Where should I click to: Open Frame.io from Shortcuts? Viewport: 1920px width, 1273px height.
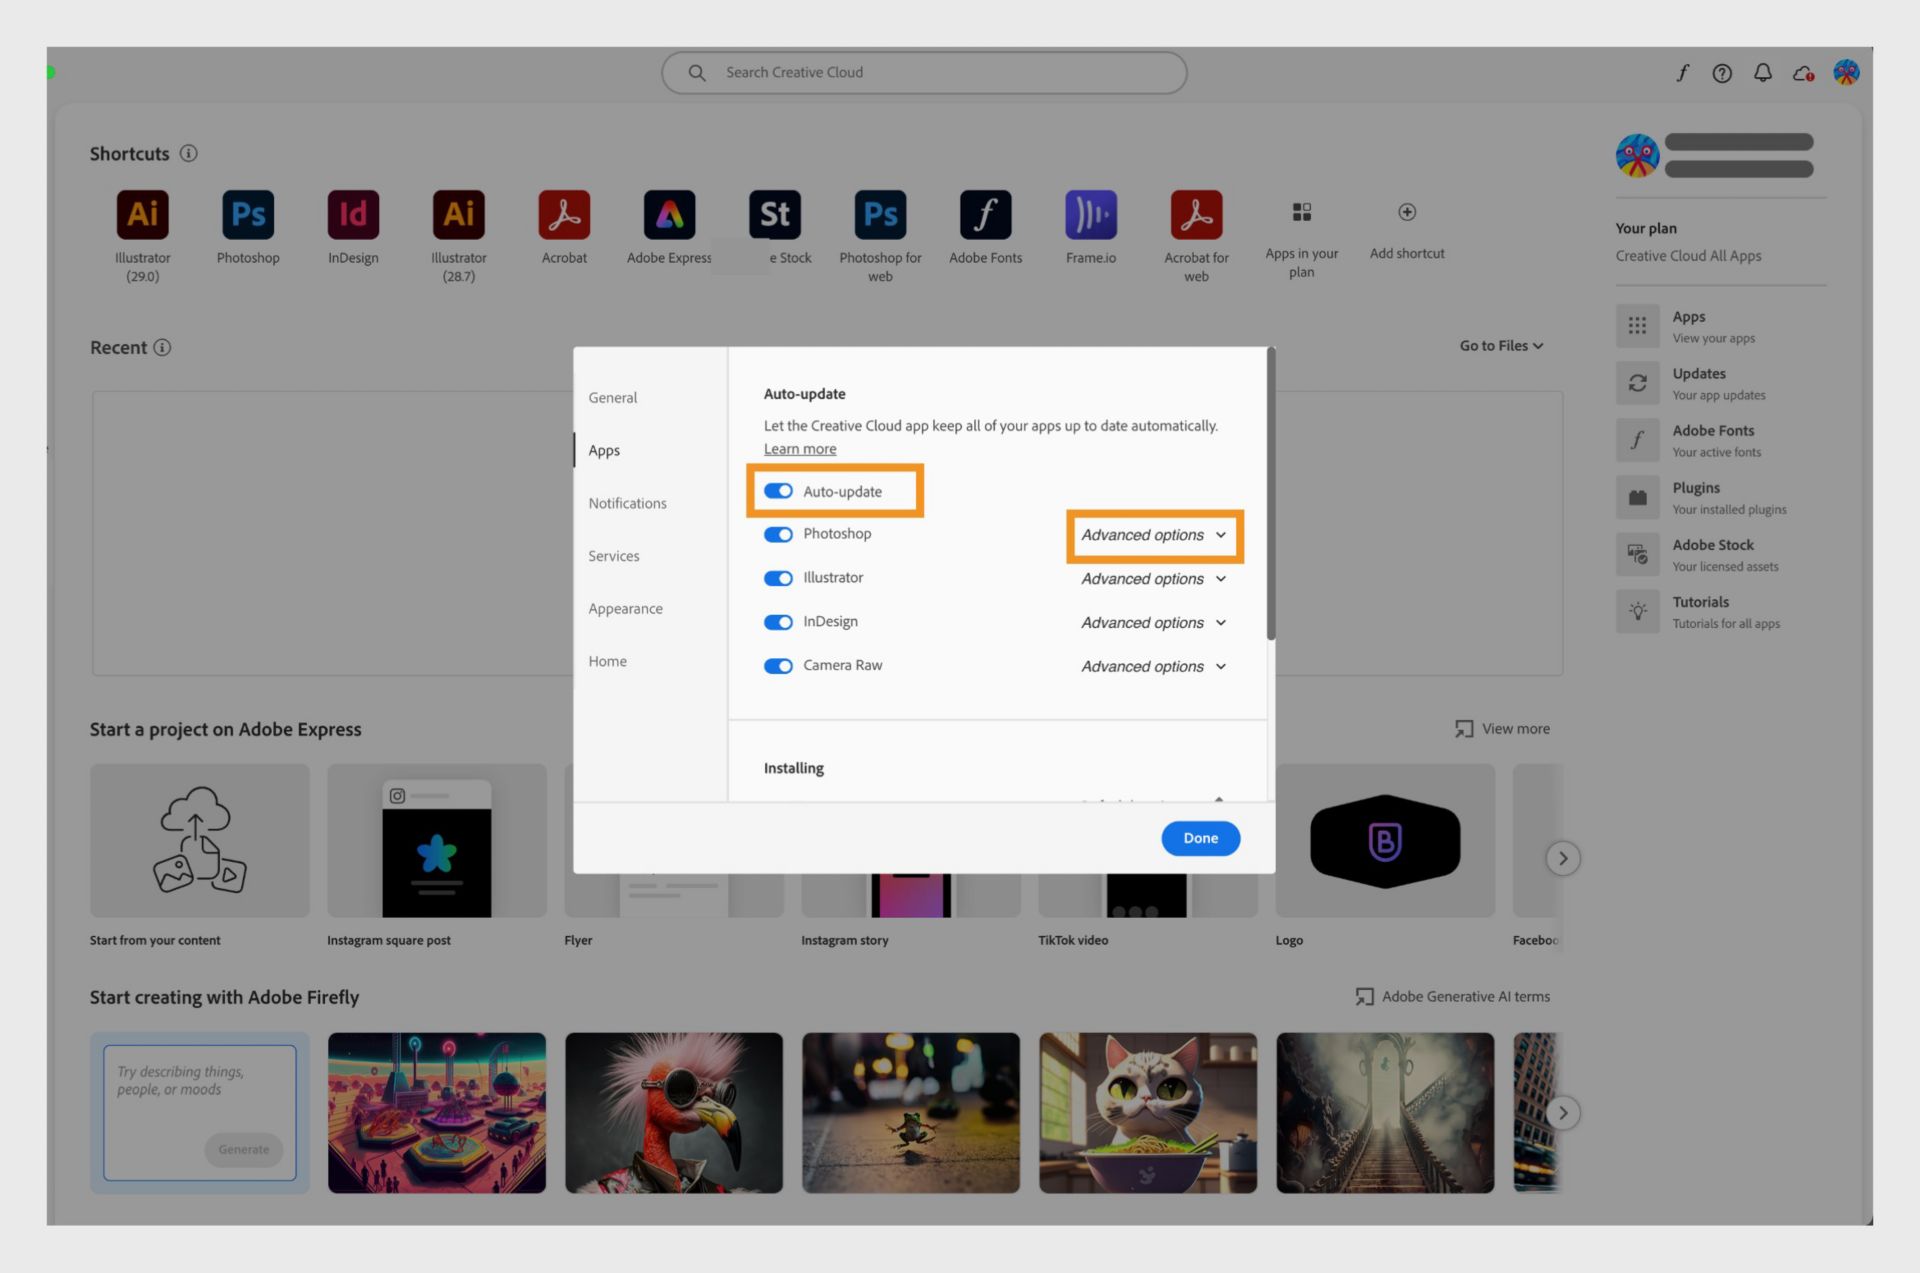(1090, 214)
